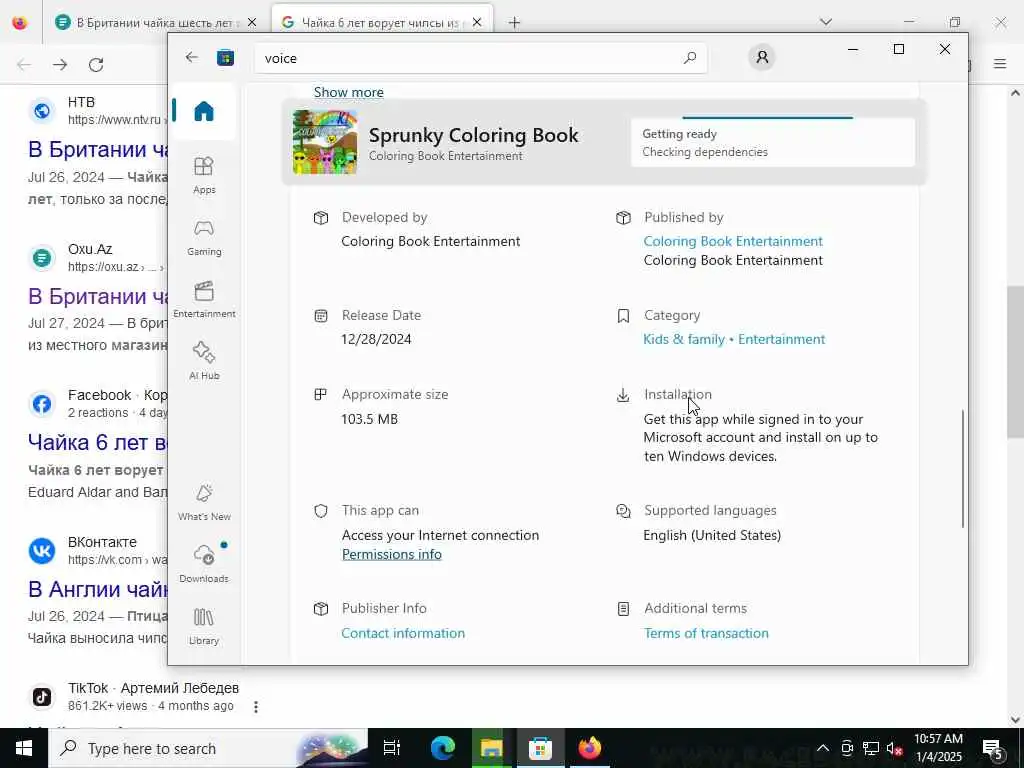Go to Microsoft Store Home
This screenshot has width=1024, height=768.
204,111
